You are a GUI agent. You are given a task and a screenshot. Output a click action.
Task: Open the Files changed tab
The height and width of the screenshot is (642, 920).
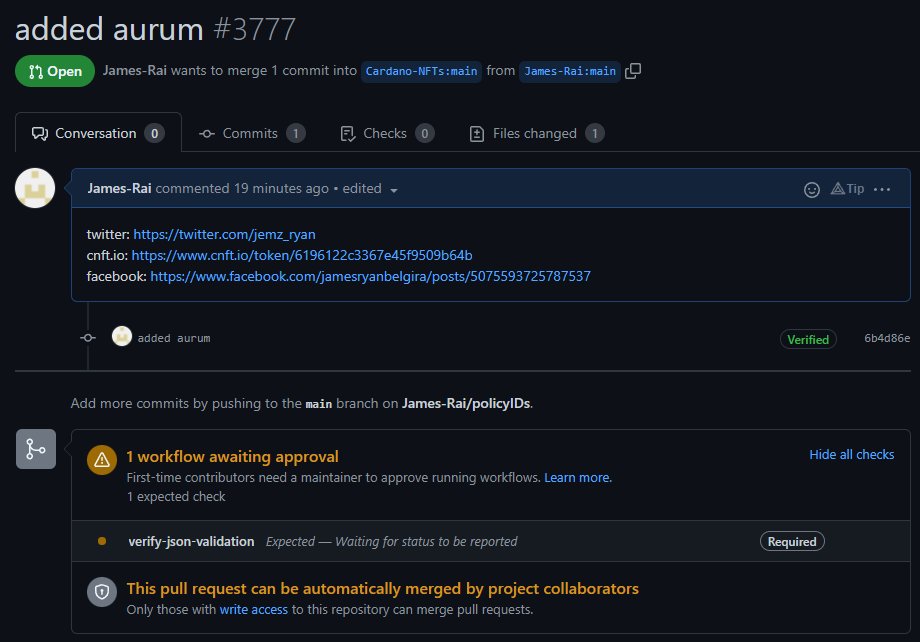[x=537, y=133]
